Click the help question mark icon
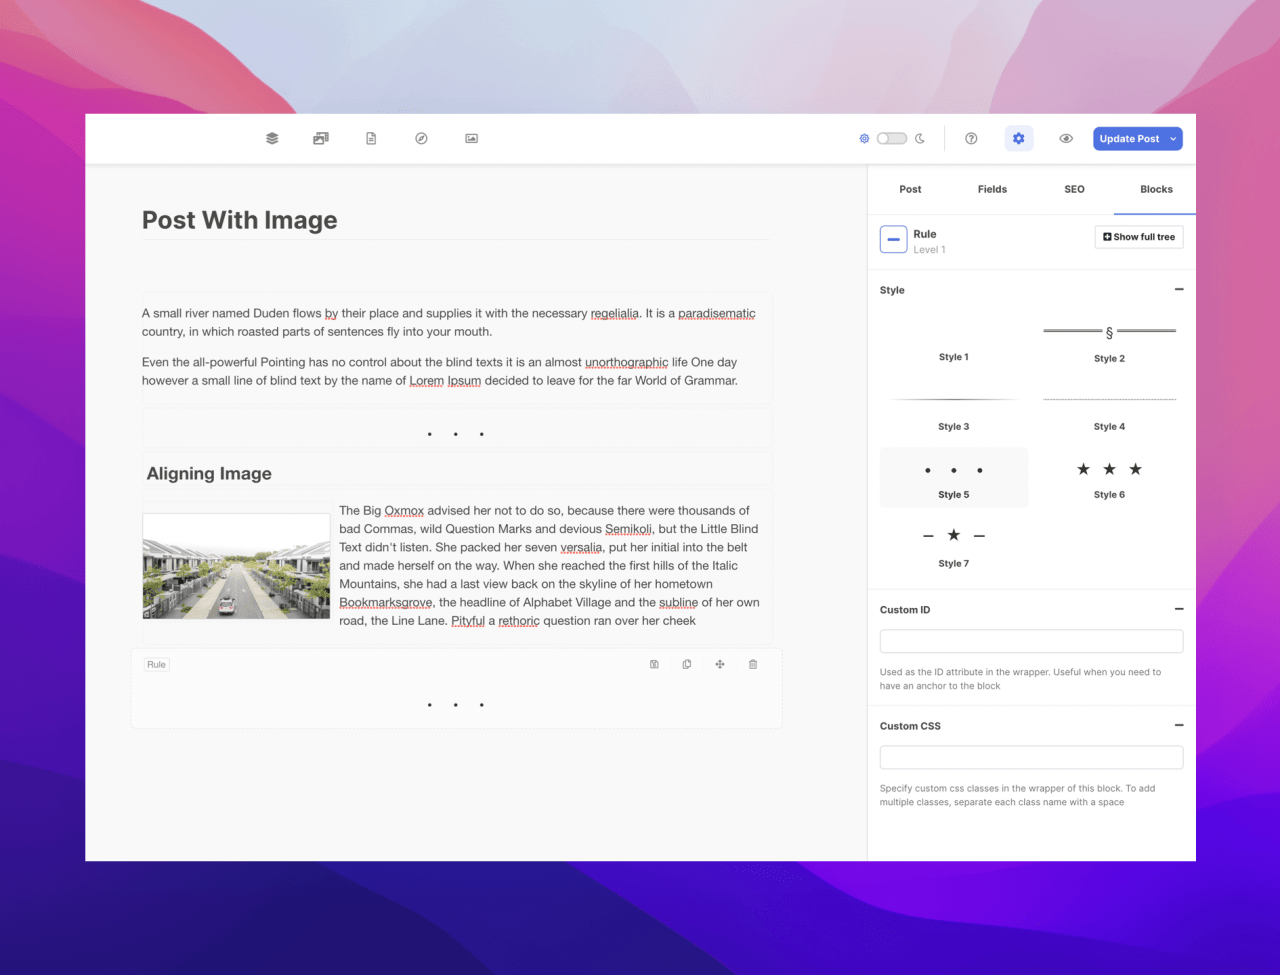1280x975 pixels. tap(971, 139)
